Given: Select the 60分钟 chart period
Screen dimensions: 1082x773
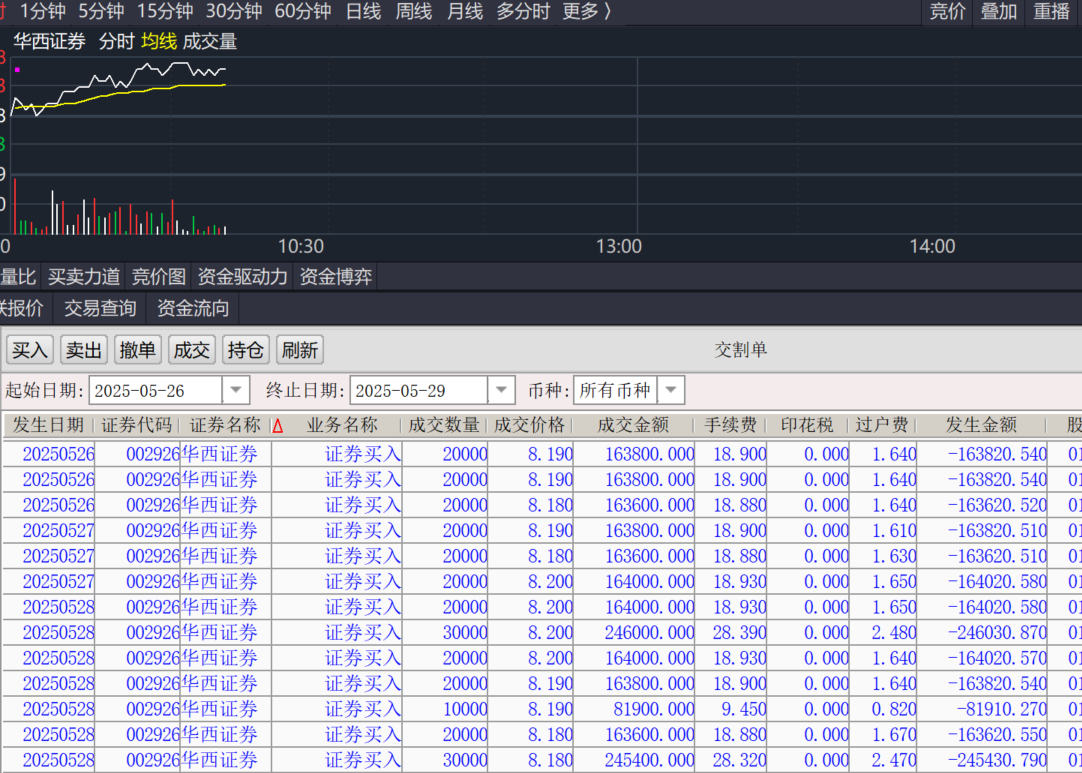Looking at the screenshot, I should (x=303, y=11).
